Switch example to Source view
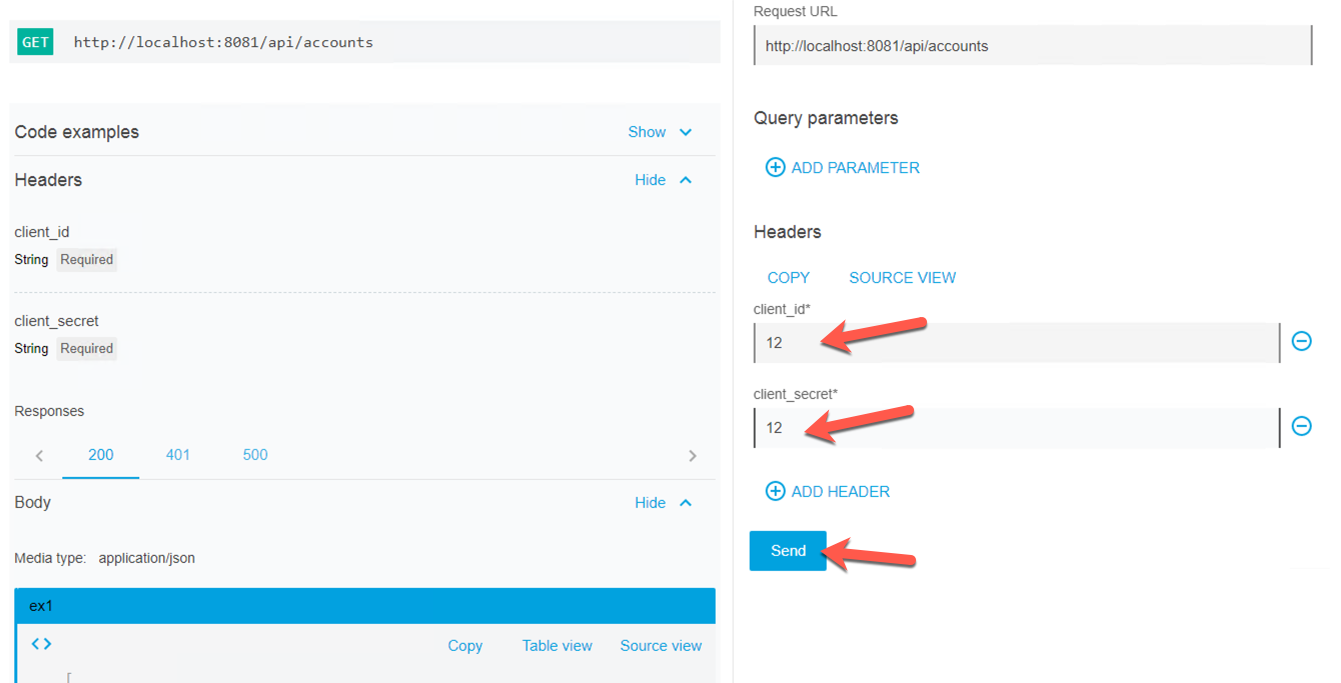The width and height of the screenshot is (1341, 683). 661,646
